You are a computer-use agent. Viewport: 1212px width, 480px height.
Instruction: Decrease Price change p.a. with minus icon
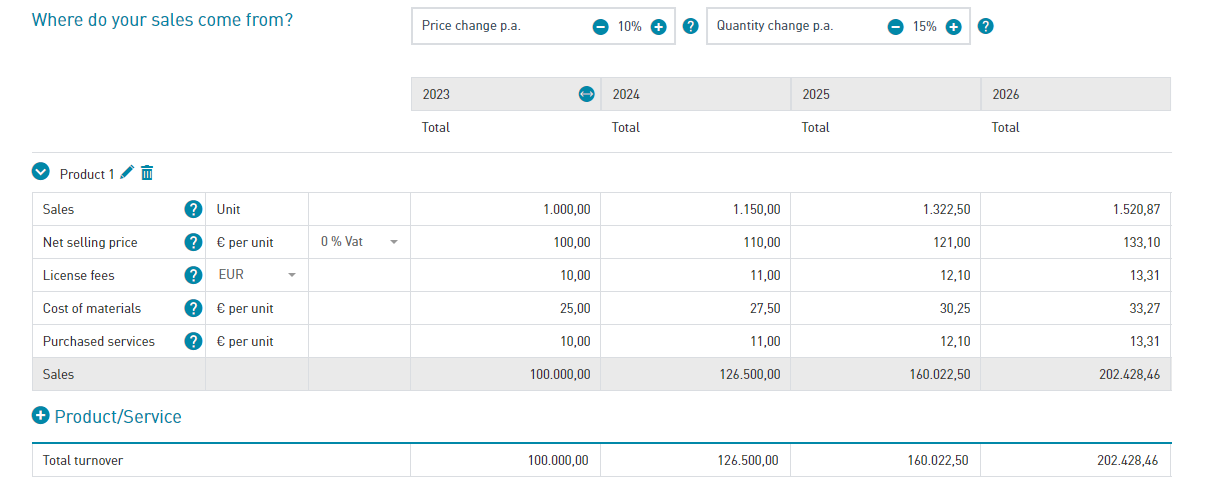coord(600,27)
